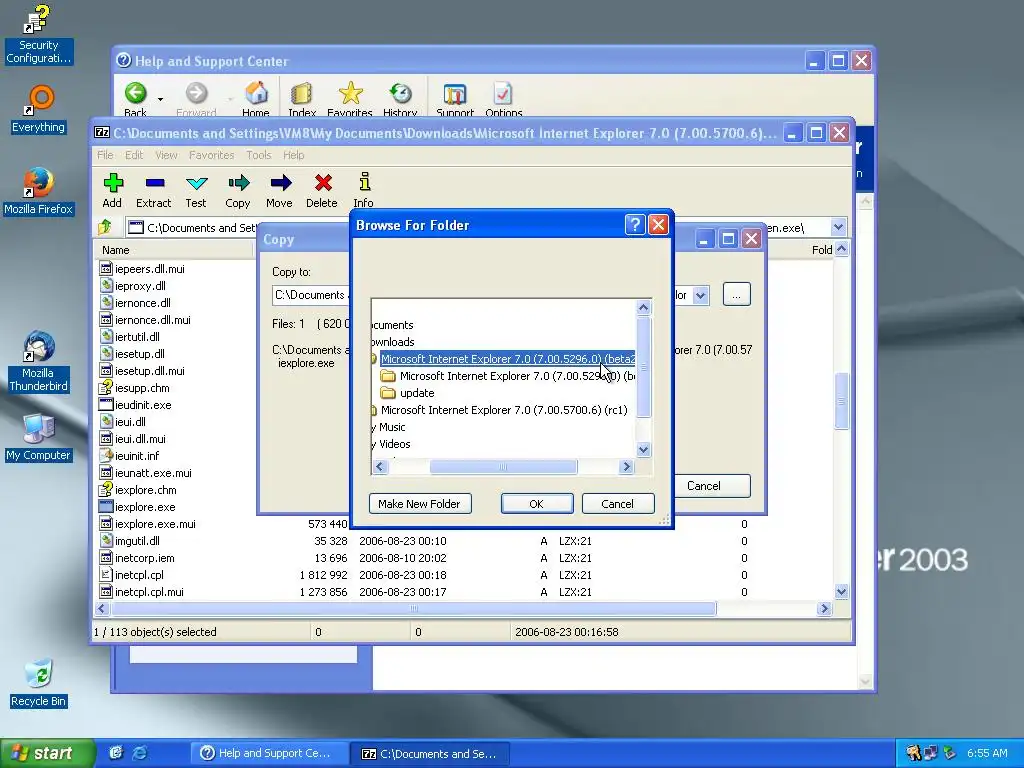The height and width of the screenshot is (768, 1024).
Task: Click the system tray clock
Action: pos(987,753)
